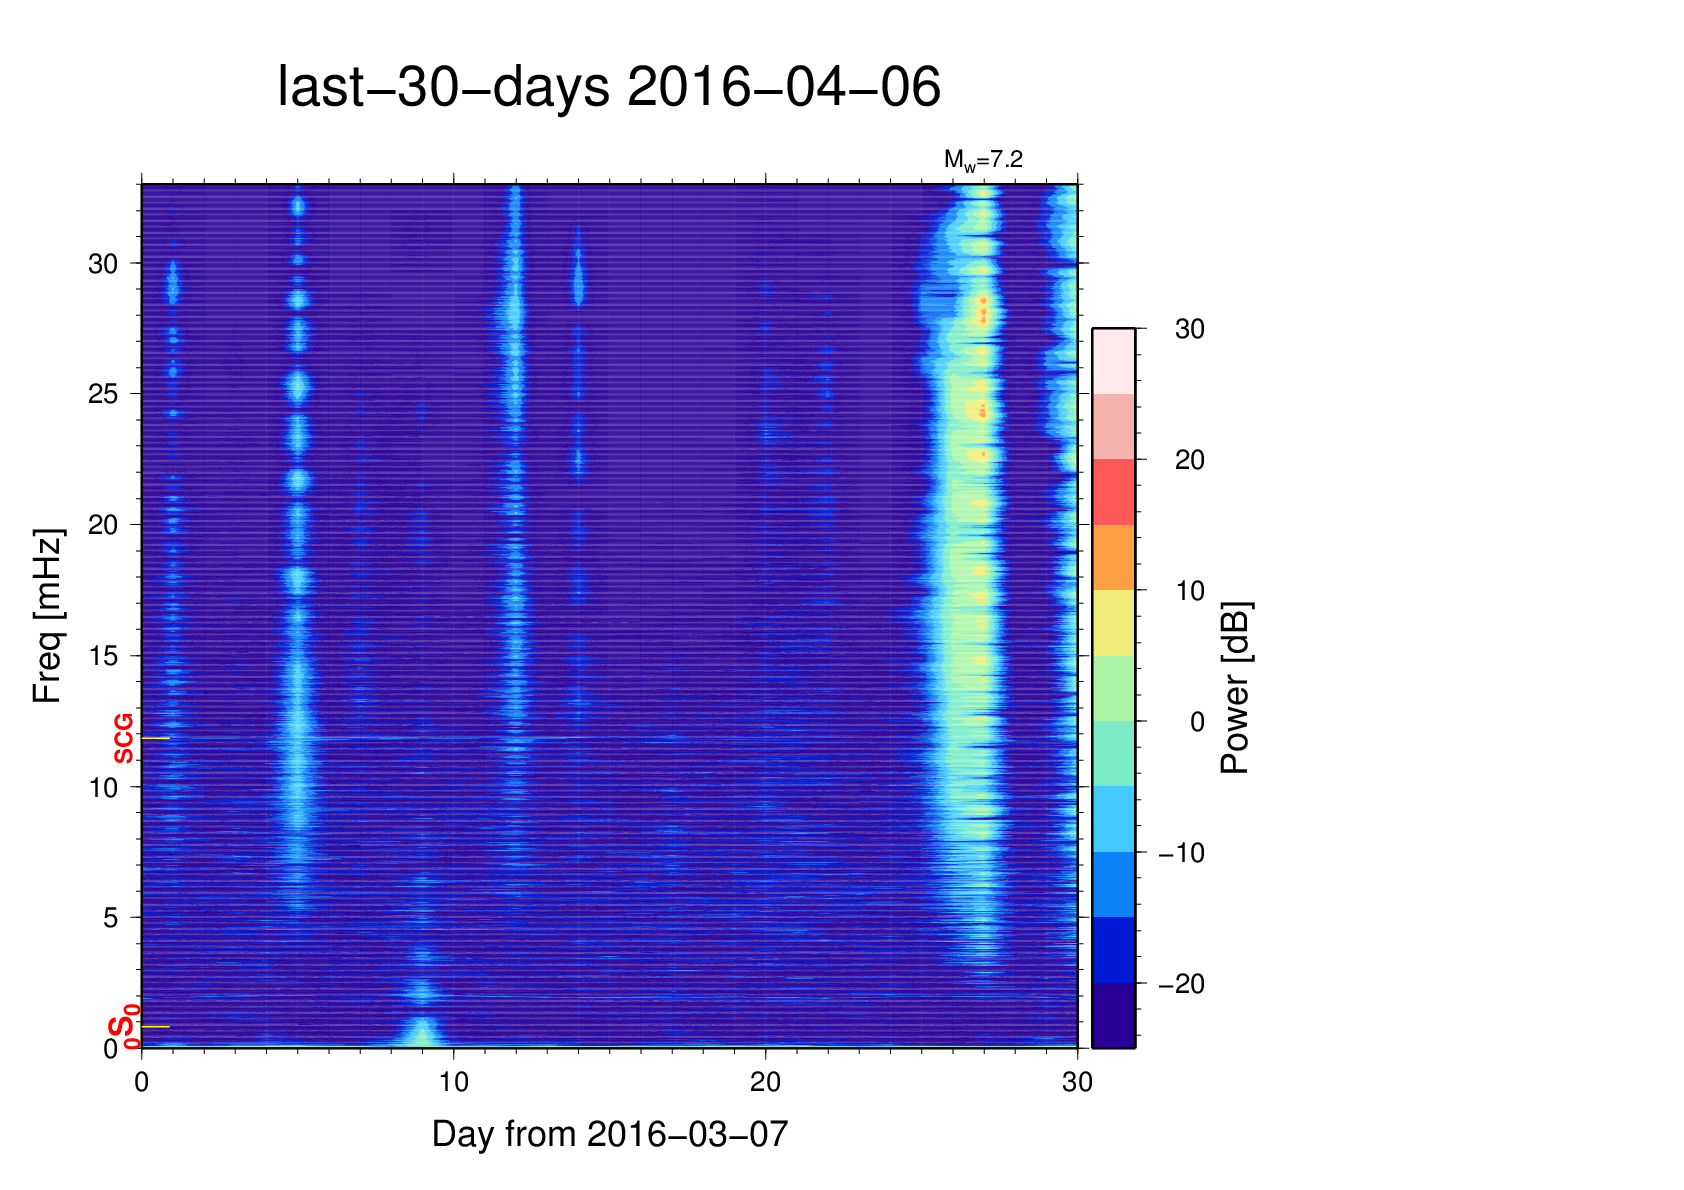
Task: Click the day 10 tick label on x-axis
Action: coord(453,1082)
